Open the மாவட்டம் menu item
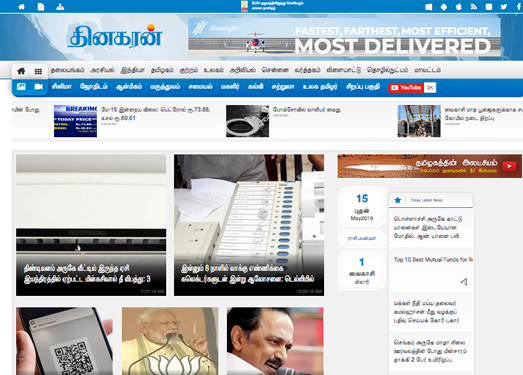The height and width of the screenshot is (375, 523). click(x=427, y=70)
